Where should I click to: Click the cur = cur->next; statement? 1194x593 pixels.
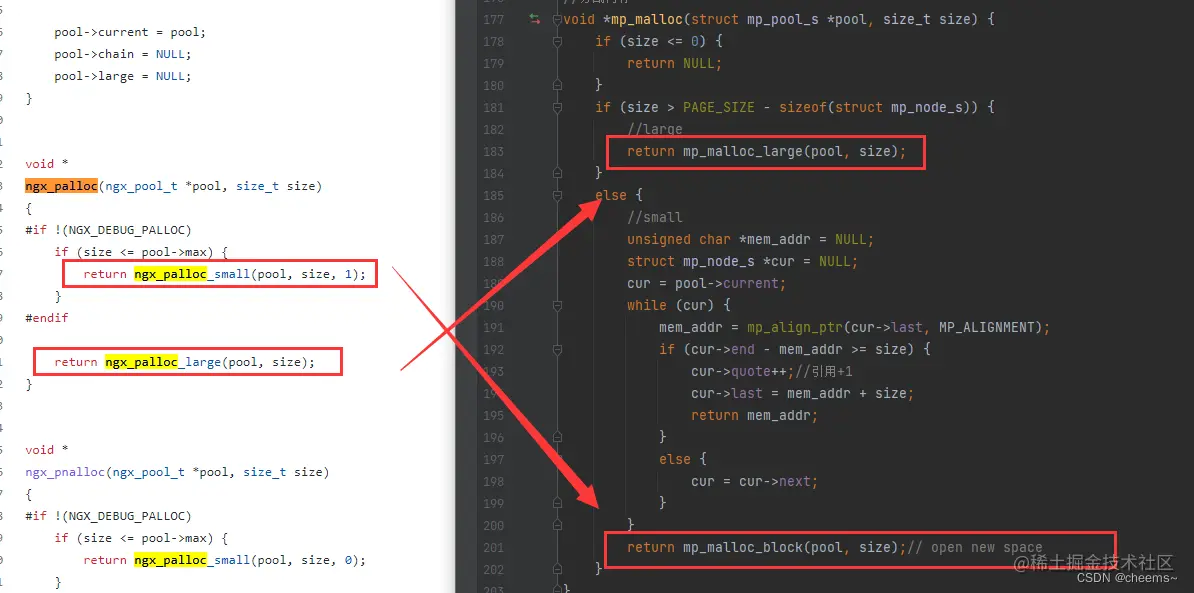[755, 482]
